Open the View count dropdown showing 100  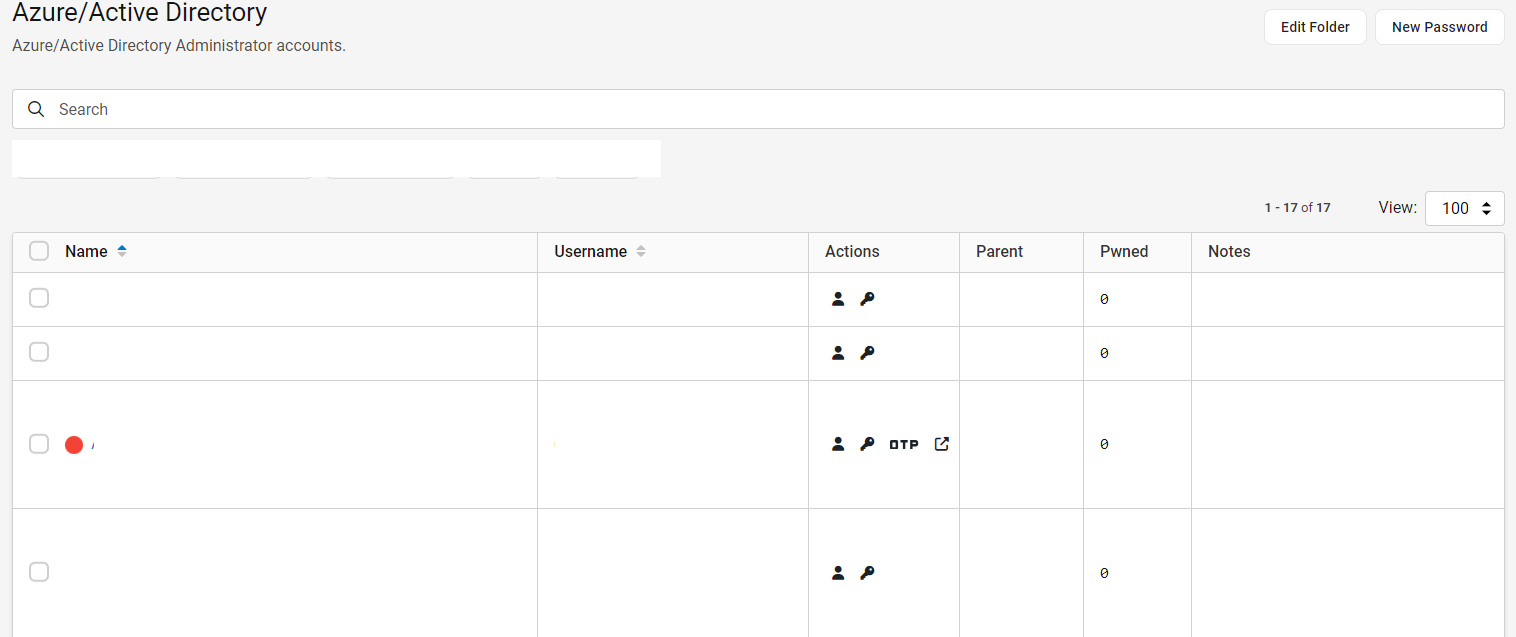pos(1464,208)
